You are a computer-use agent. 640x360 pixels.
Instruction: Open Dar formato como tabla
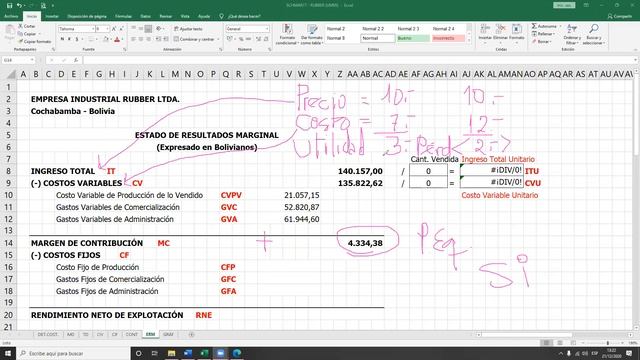(312, 34)
